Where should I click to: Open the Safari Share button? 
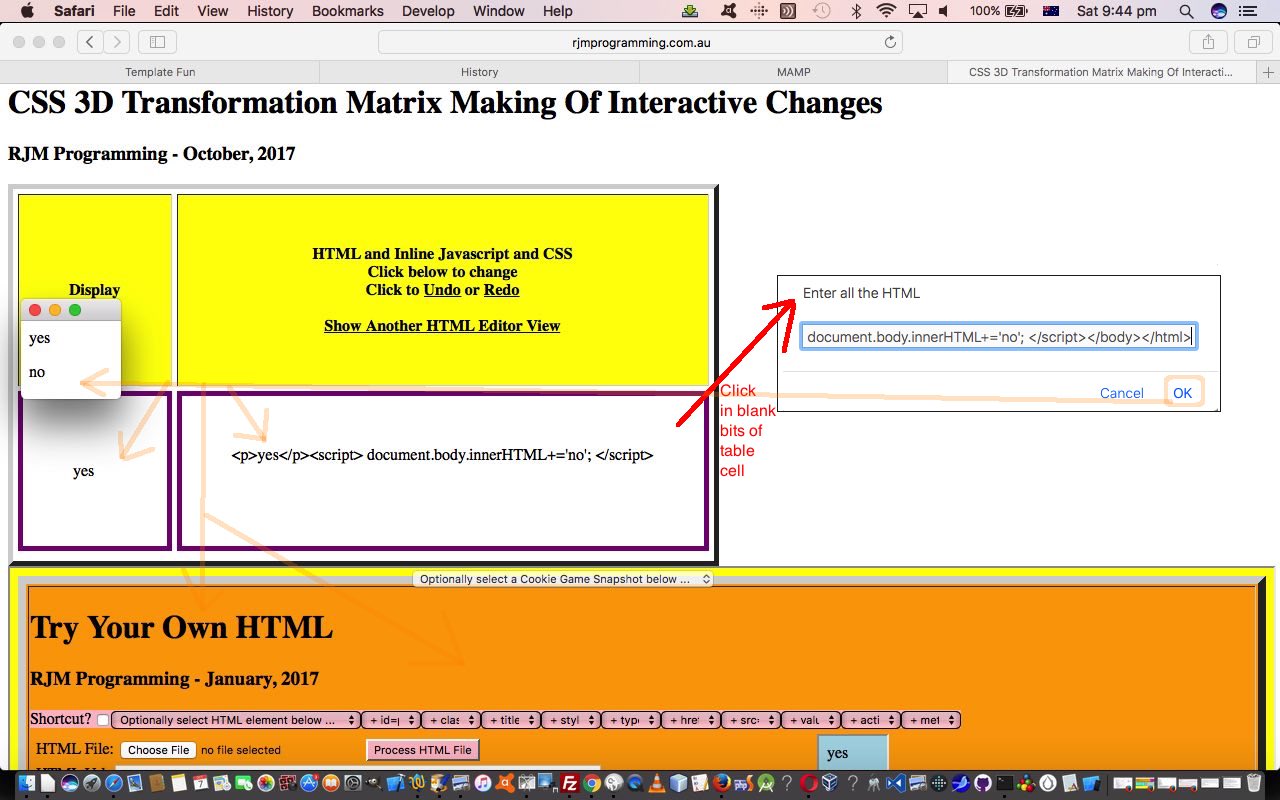(1208, 42)
